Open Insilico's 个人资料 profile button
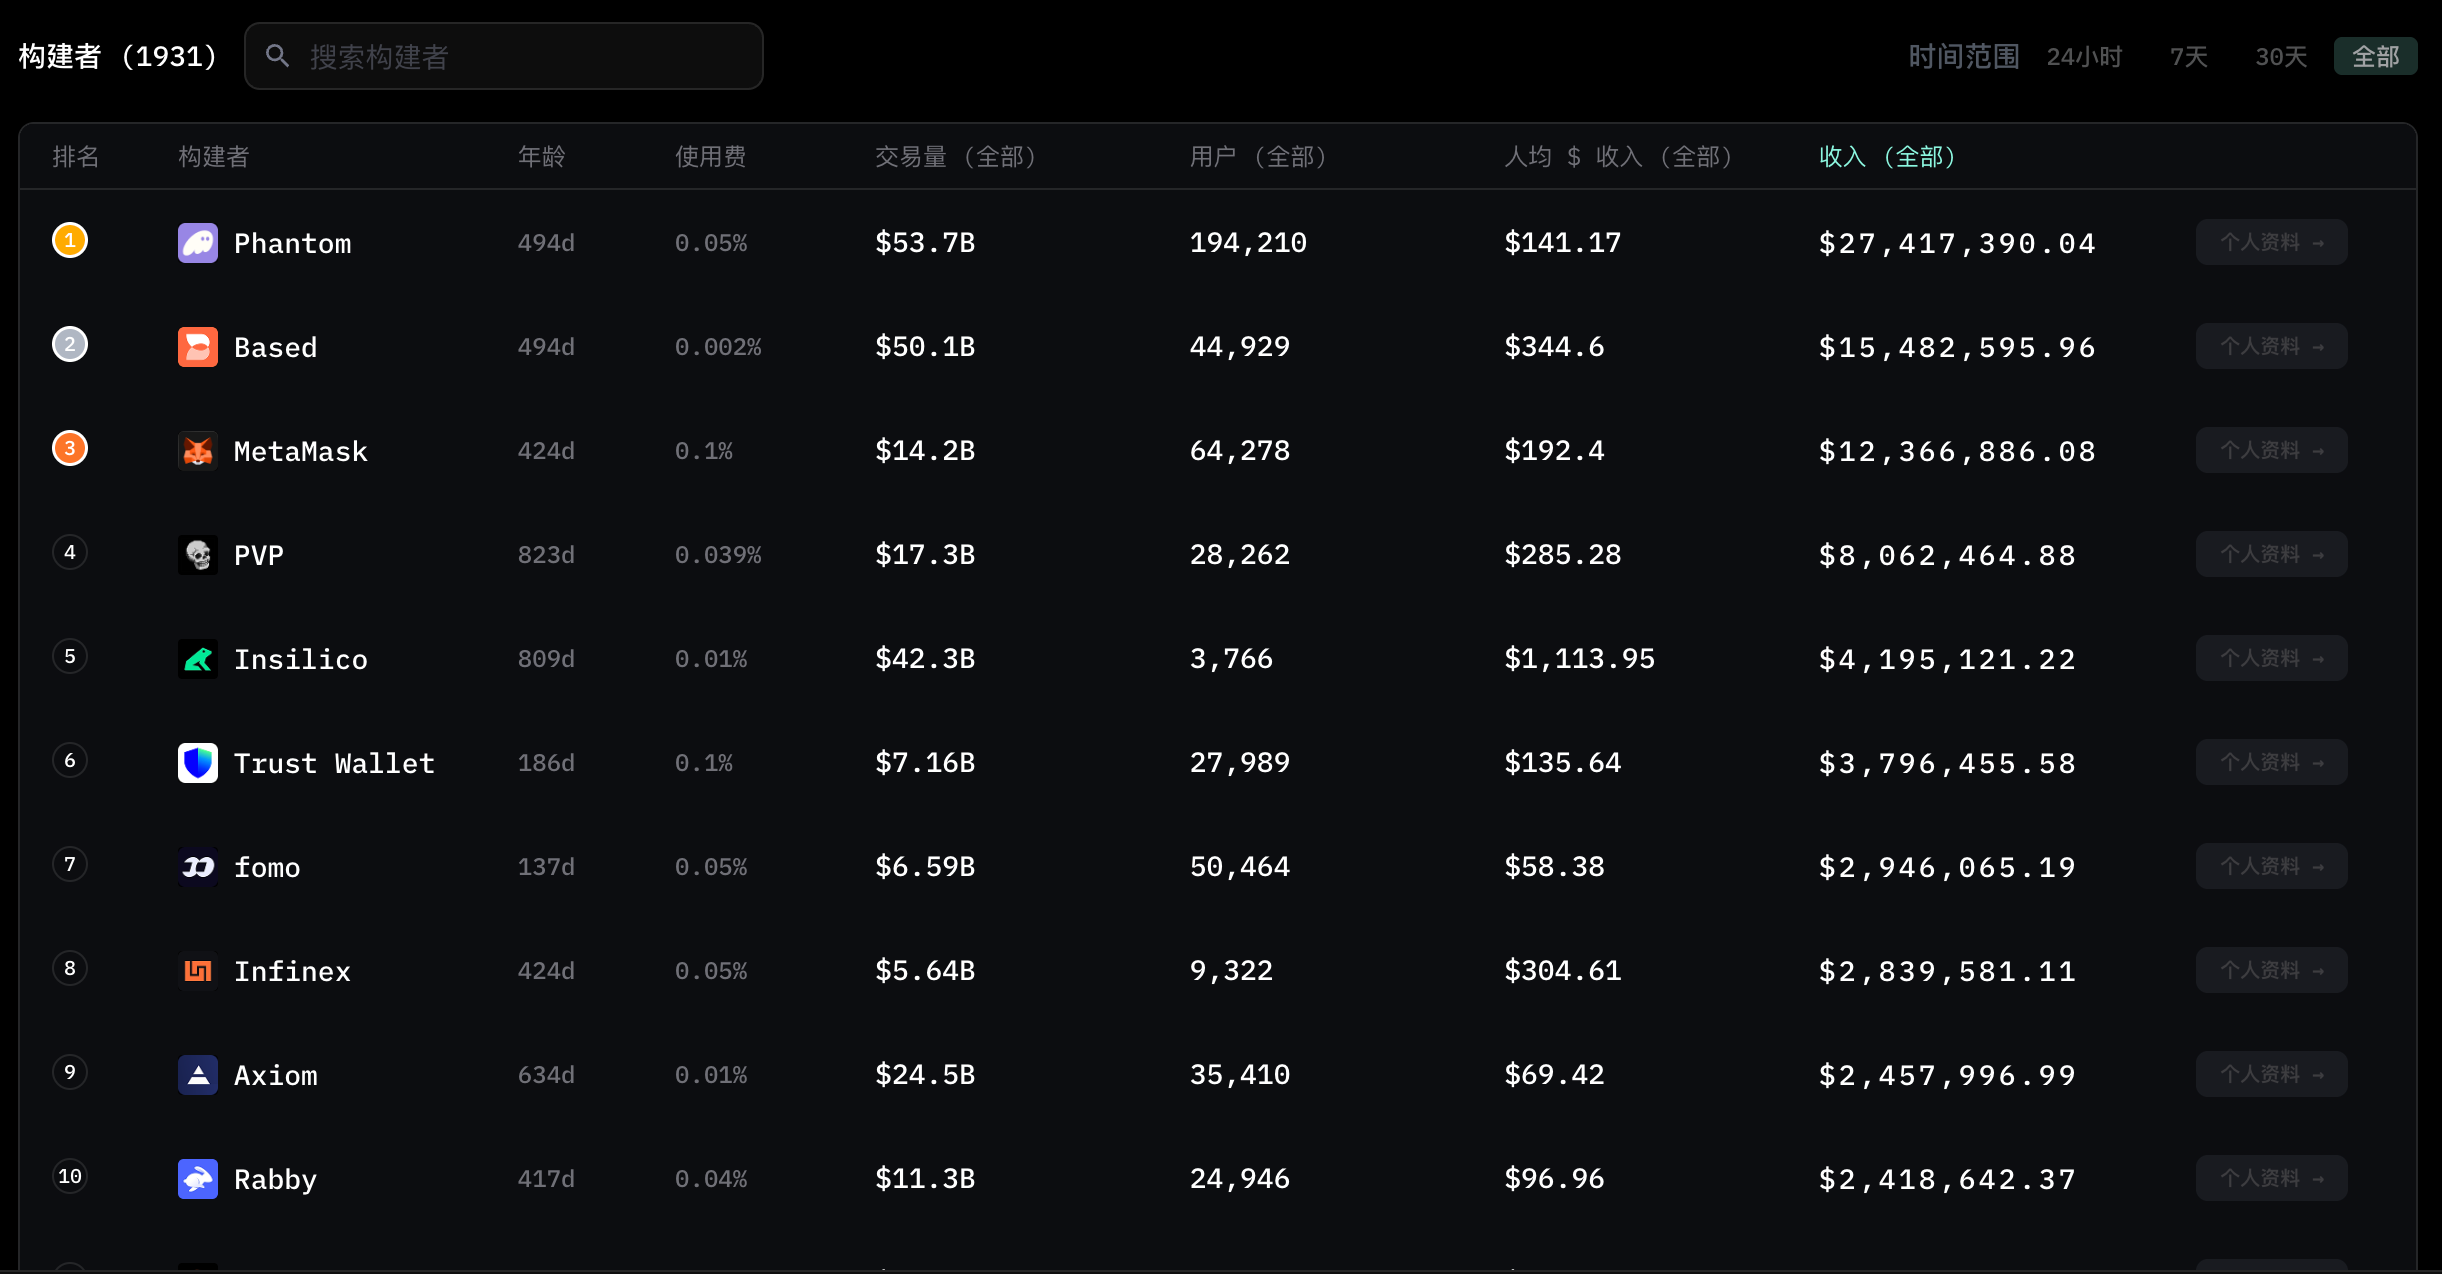 (2271, 658)
